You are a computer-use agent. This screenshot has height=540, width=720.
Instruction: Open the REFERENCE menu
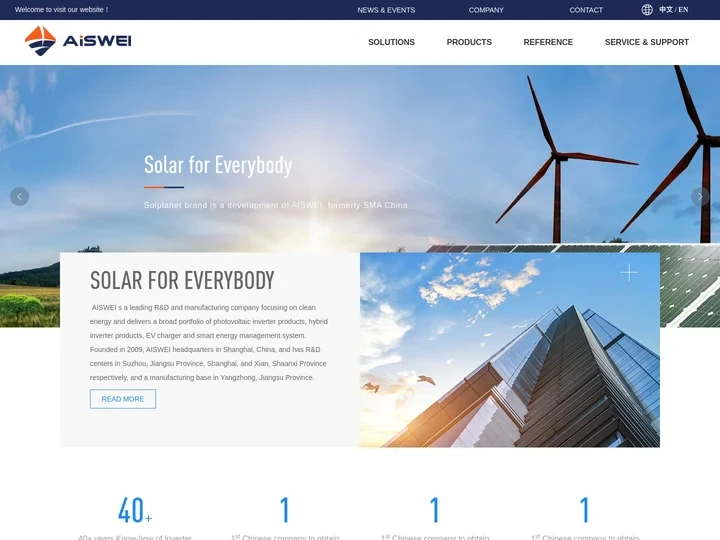[548, 42]
